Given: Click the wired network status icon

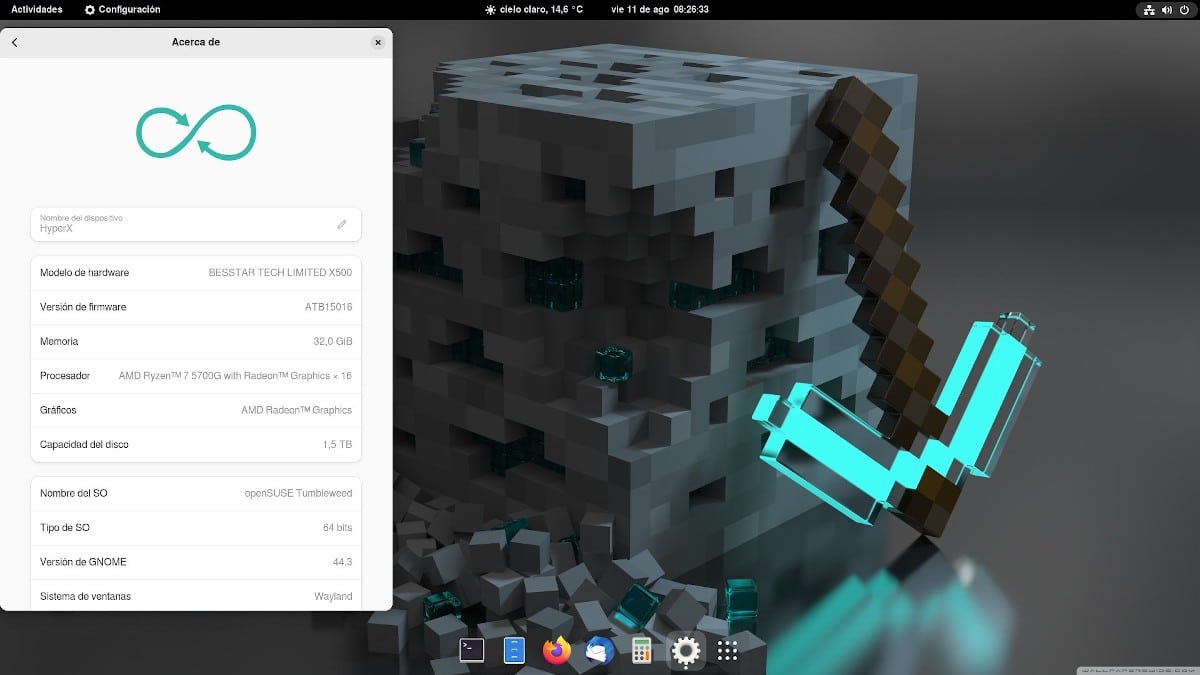Looking at the screenshot, I should click(x=1150, y=9).
